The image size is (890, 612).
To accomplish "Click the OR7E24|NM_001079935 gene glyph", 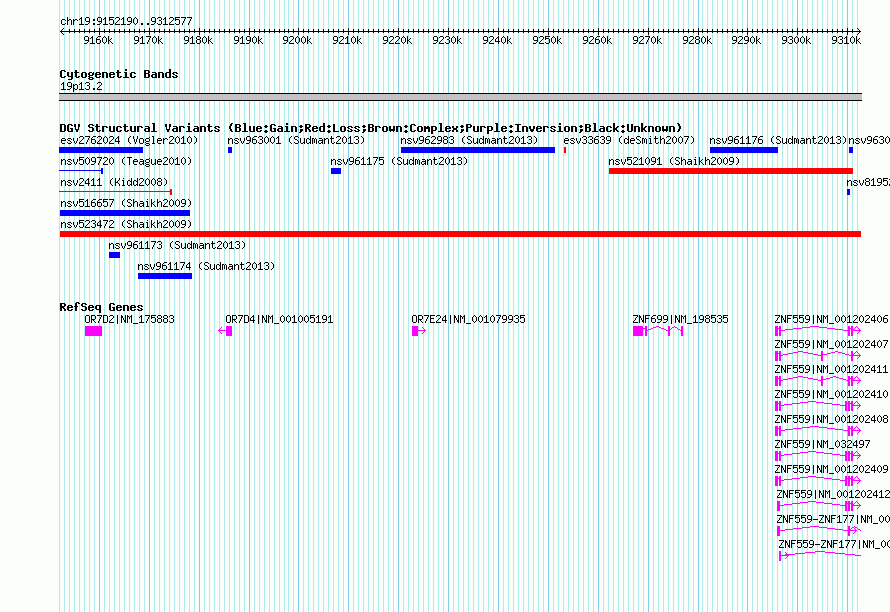I will pyautogui.click(x=419, y=331).
